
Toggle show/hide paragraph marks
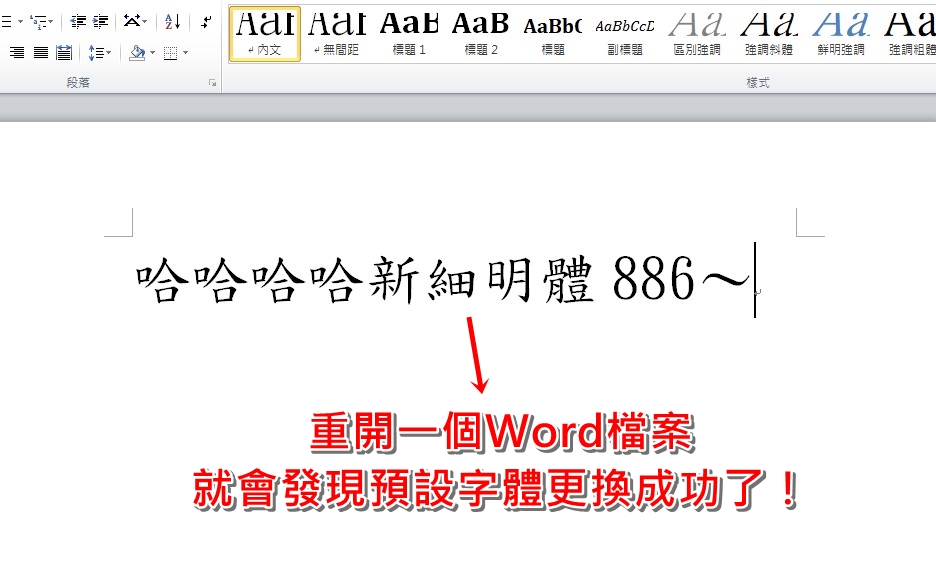click(207, 23)
